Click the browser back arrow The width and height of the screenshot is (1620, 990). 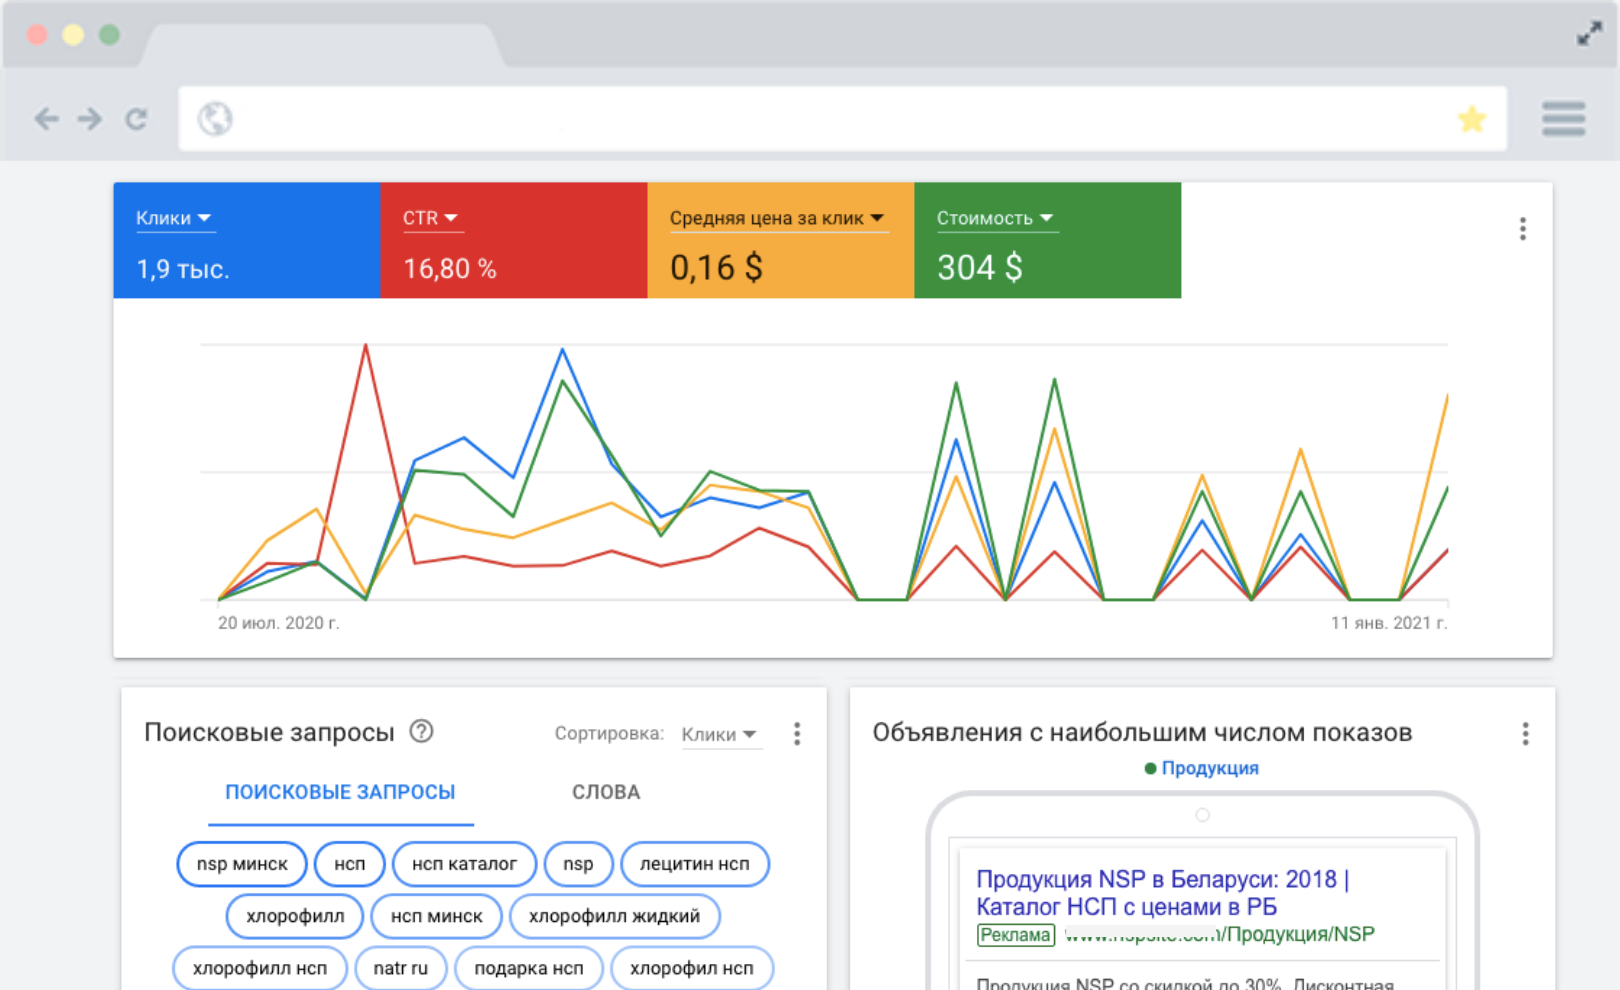(x=46, y=119)
